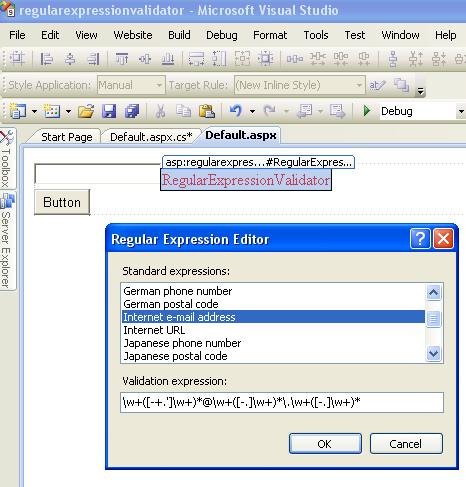Viewport: 466px width, 487px height.
Task: Expand the New Project dropdown arrow
Action: (34, 111)
